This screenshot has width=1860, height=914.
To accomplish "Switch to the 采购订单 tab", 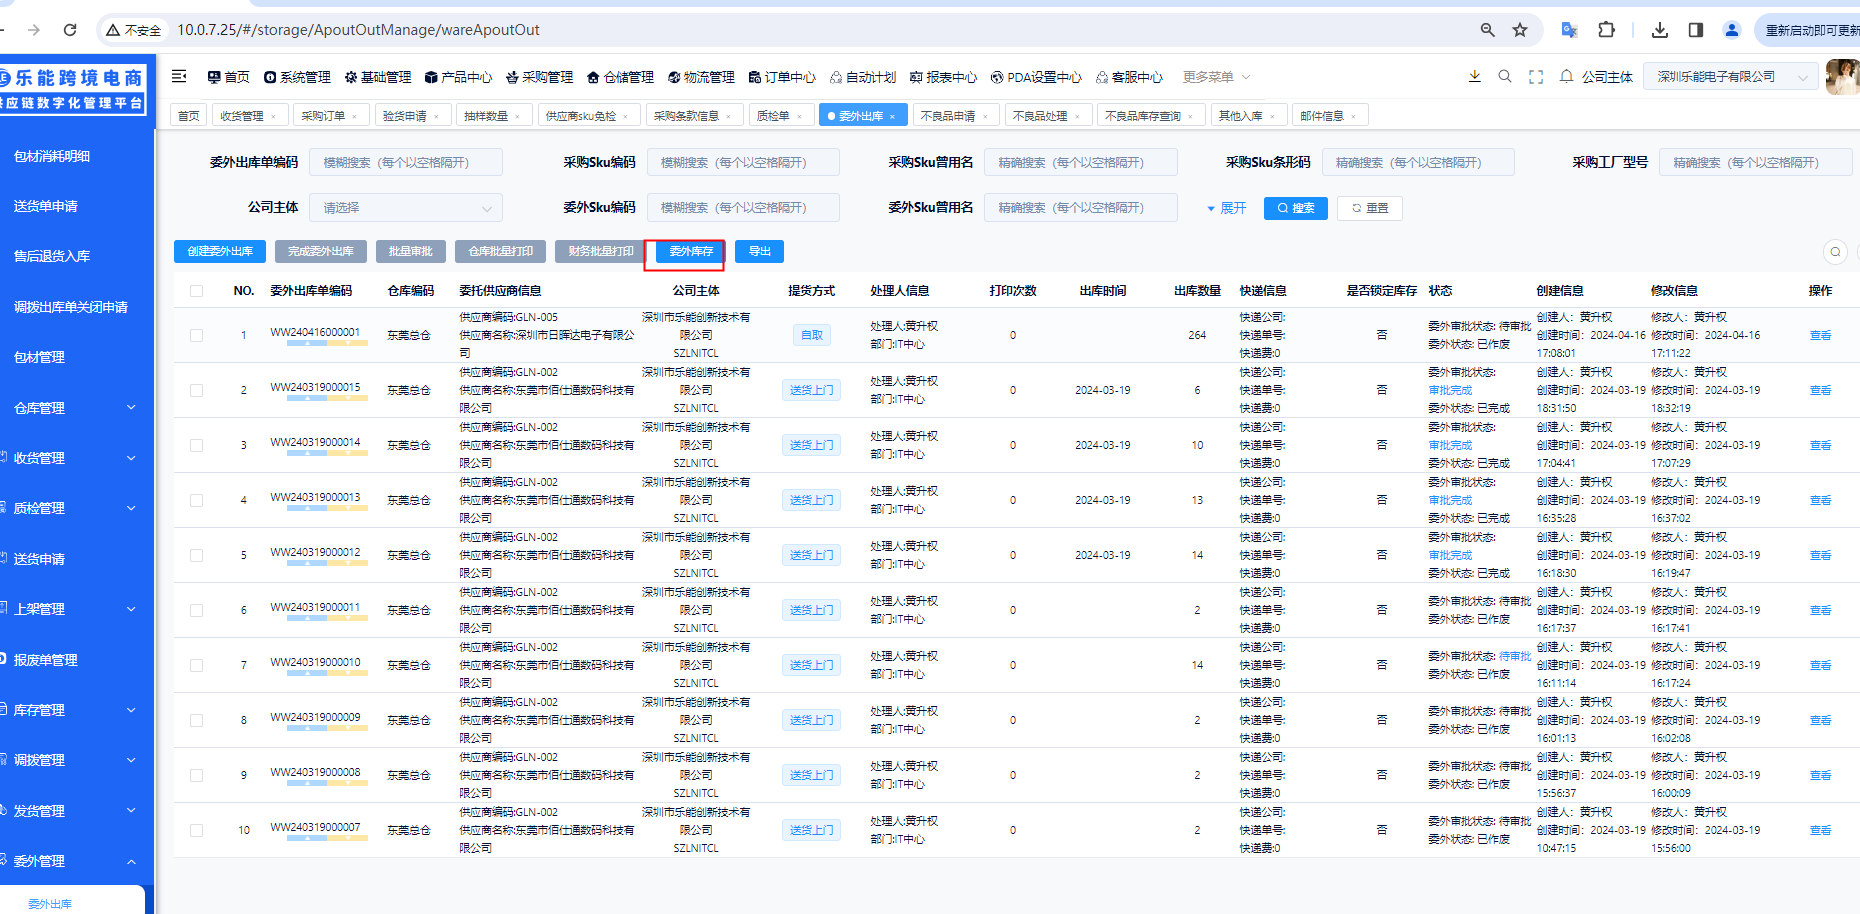I will tap(324, 116).
